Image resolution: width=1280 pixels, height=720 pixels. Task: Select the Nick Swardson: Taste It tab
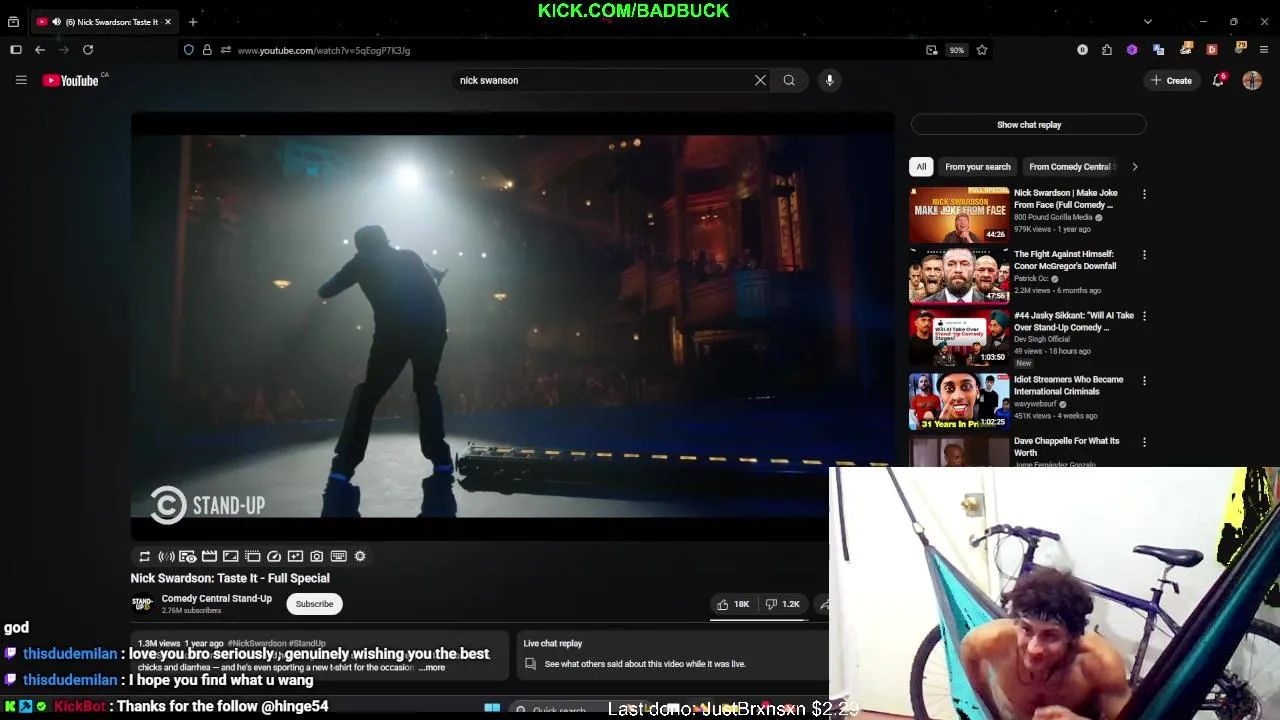(x=104, y=22)
